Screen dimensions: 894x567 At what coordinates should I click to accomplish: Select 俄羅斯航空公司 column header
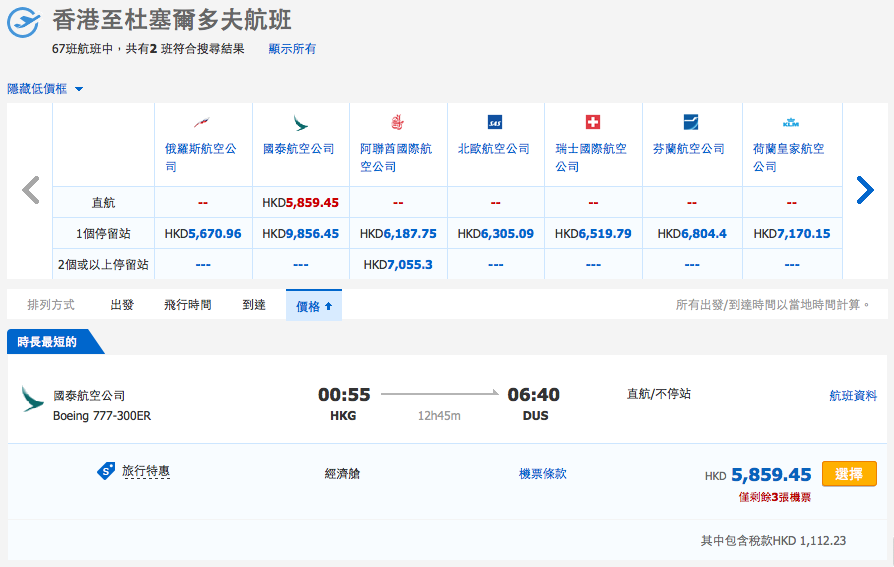coord(201,157)
